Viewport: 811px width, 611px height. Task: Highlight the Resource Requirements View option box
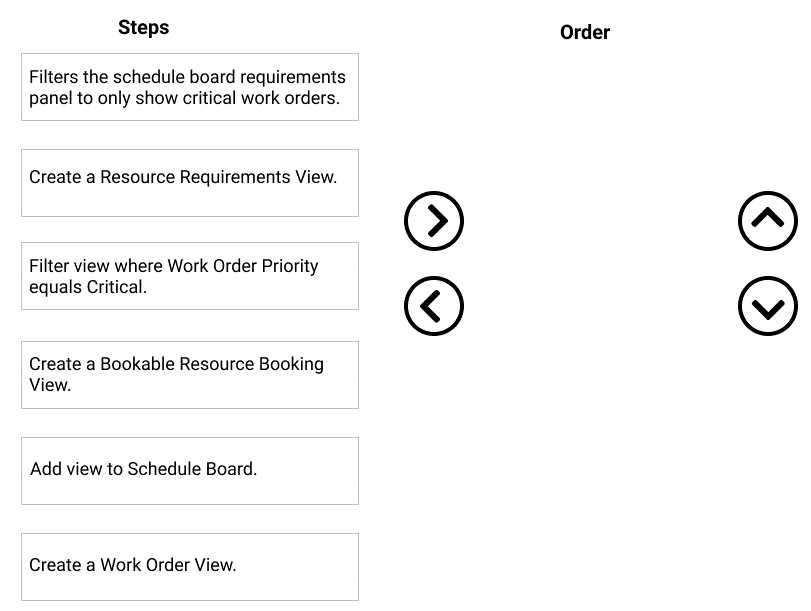pos(190,183)
